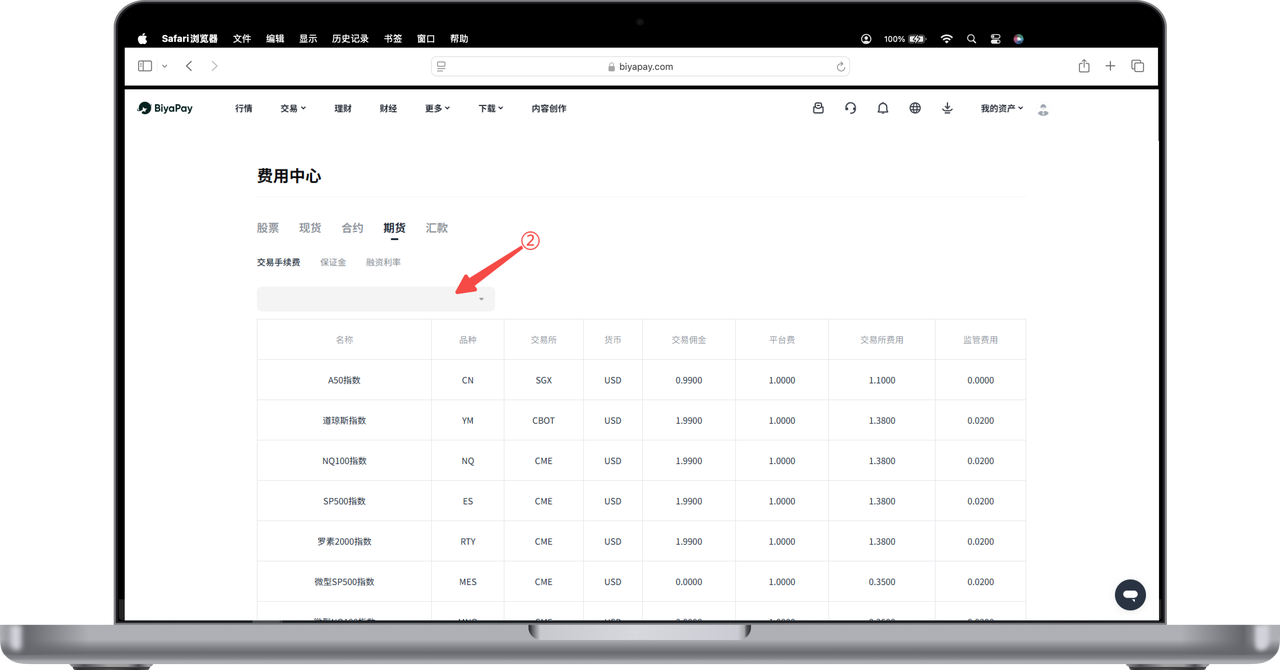
Task: Open the customer support headset icon
Action: pyautogui.click(x=850, y=108)
